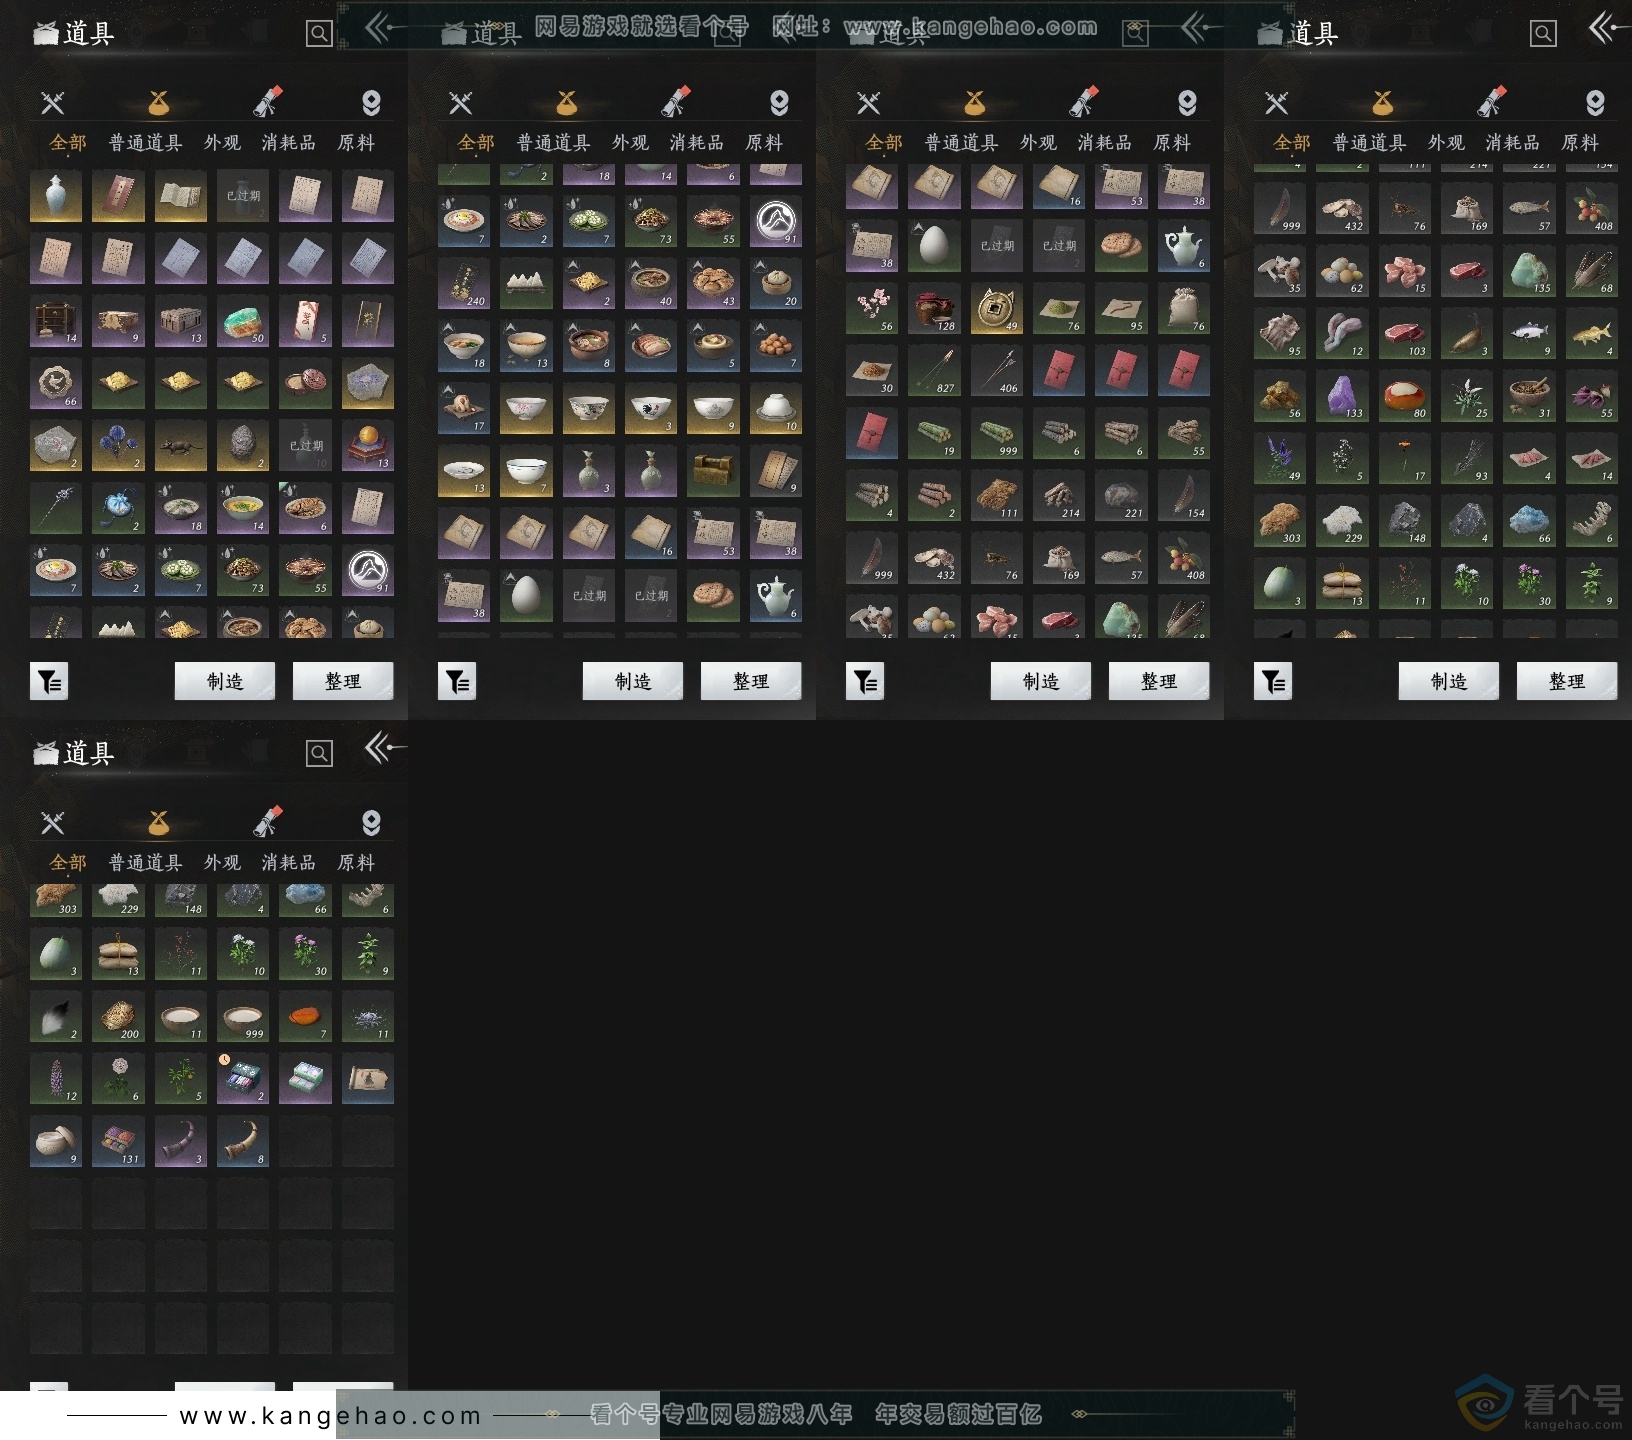Select the scroll category icon in second panel

click(x=676, y=102)
